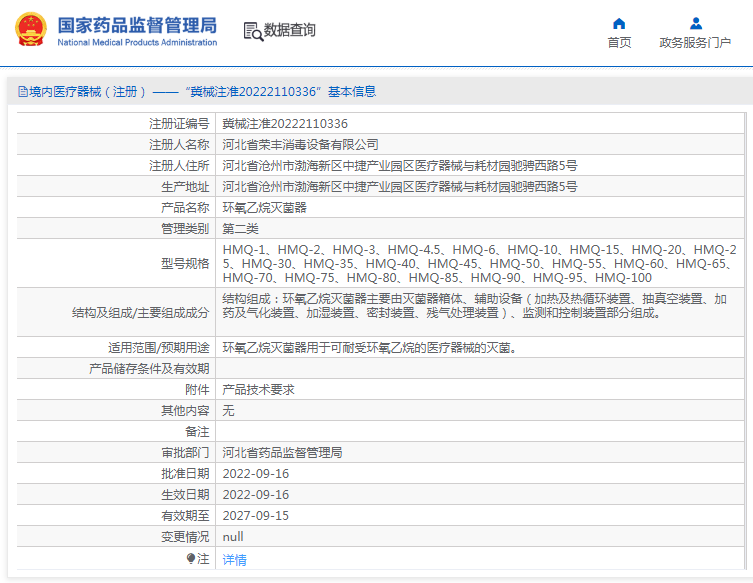Select product name 环氧乙烷灭菌器
This screenshot has width=753, height=583.
click(264, 208)
